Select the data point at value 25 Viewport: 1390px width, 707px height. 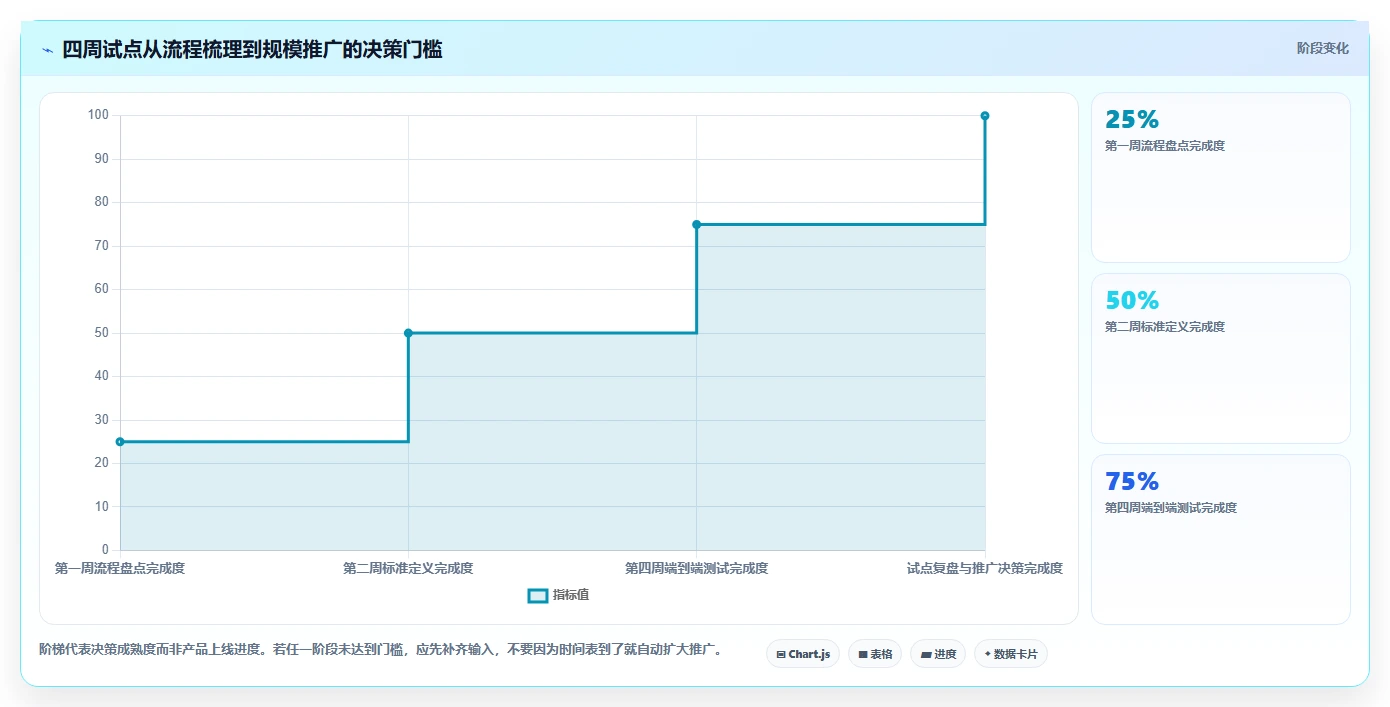point(120,441)
